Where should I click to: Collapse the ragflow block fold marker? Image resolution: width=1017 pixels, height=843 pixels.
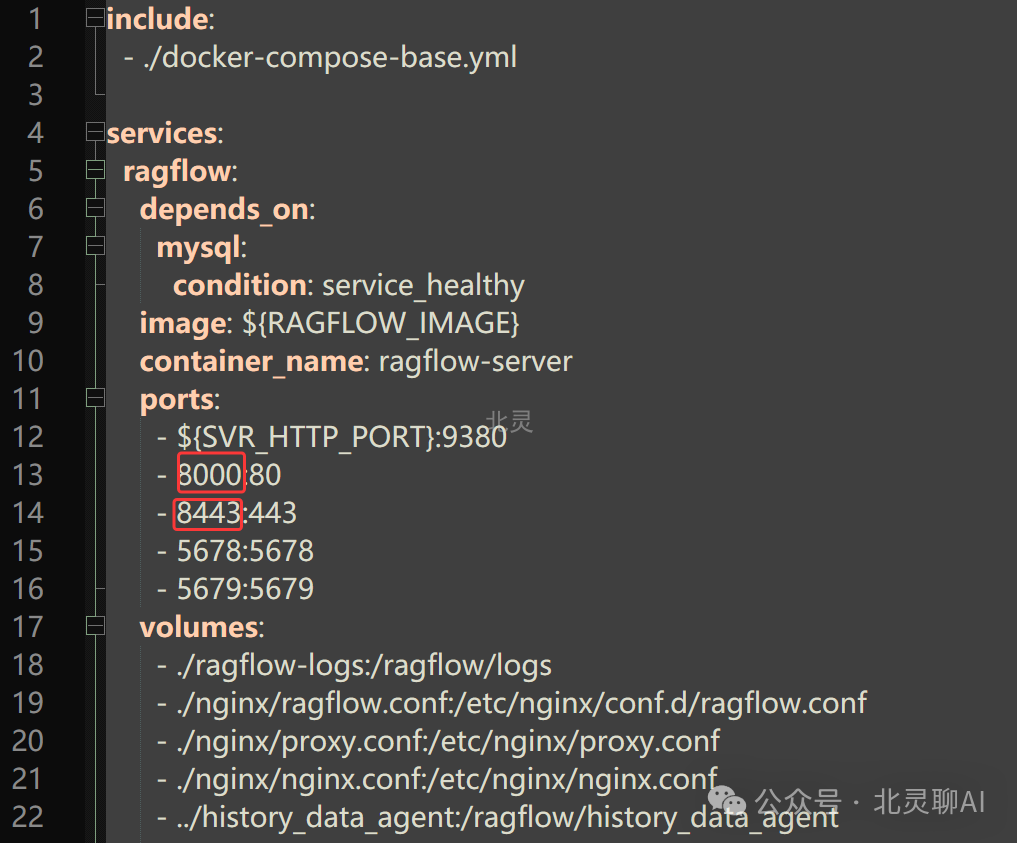[95, 171]
